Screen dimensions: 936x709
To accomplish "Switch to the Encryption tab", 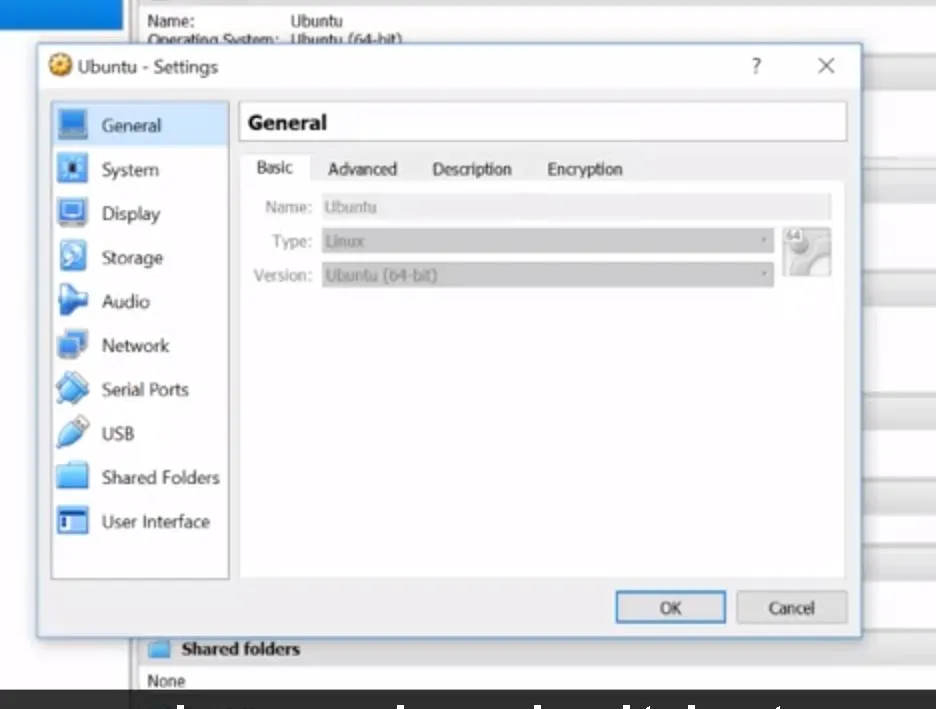I will (x=585, y=169).
